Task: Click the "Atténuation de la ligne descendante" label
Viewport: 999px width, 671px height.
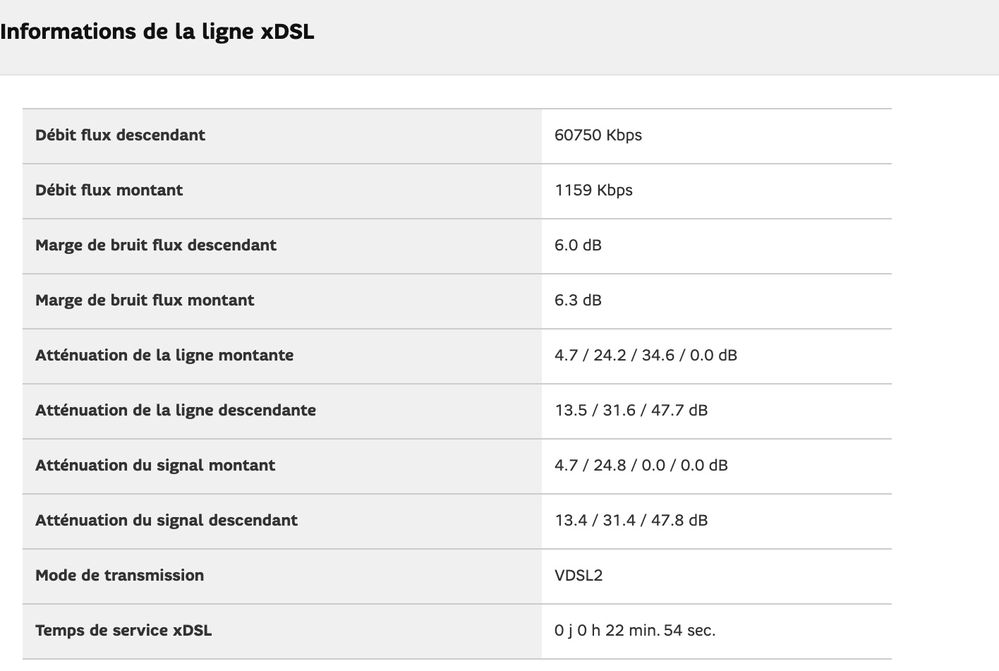Action: pyautogui.click(x=176, y=410)
